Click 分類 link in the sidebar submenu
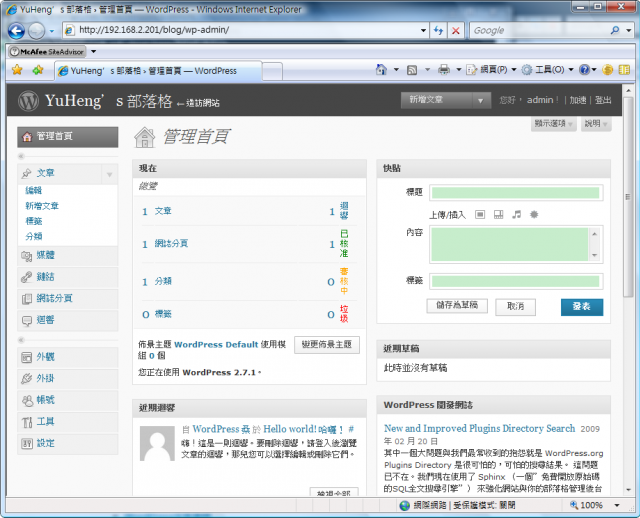This screenshot has height=518, width=640. click(x=33, y=236)
